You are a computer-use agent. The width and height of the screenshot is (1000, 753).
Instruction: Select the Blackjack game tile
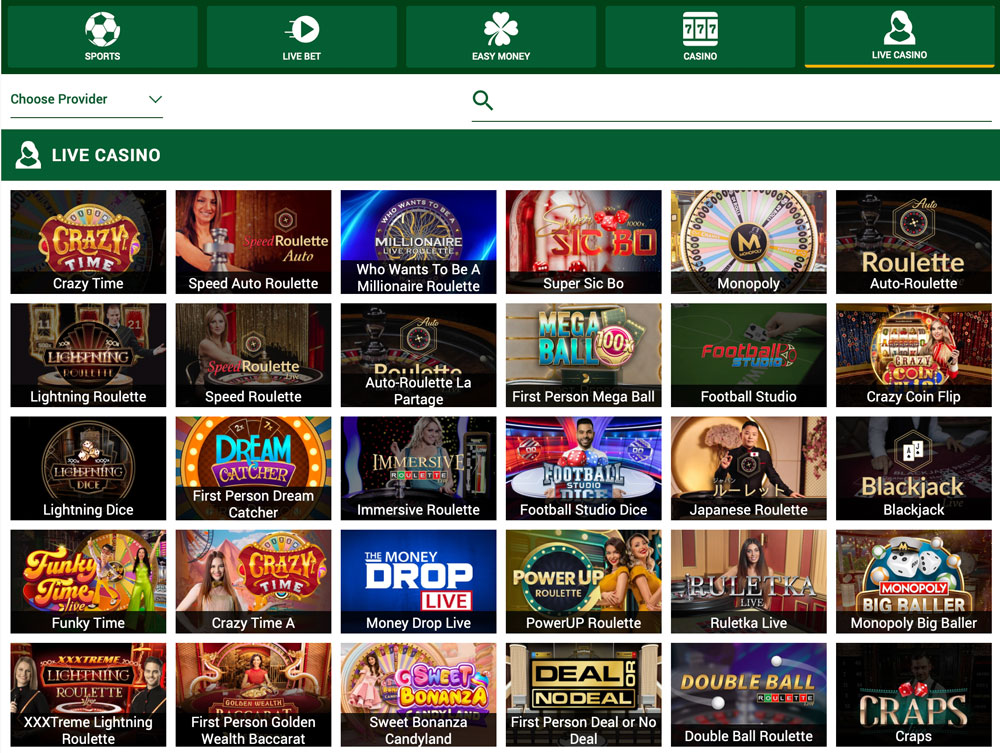[x=914, y=468]
